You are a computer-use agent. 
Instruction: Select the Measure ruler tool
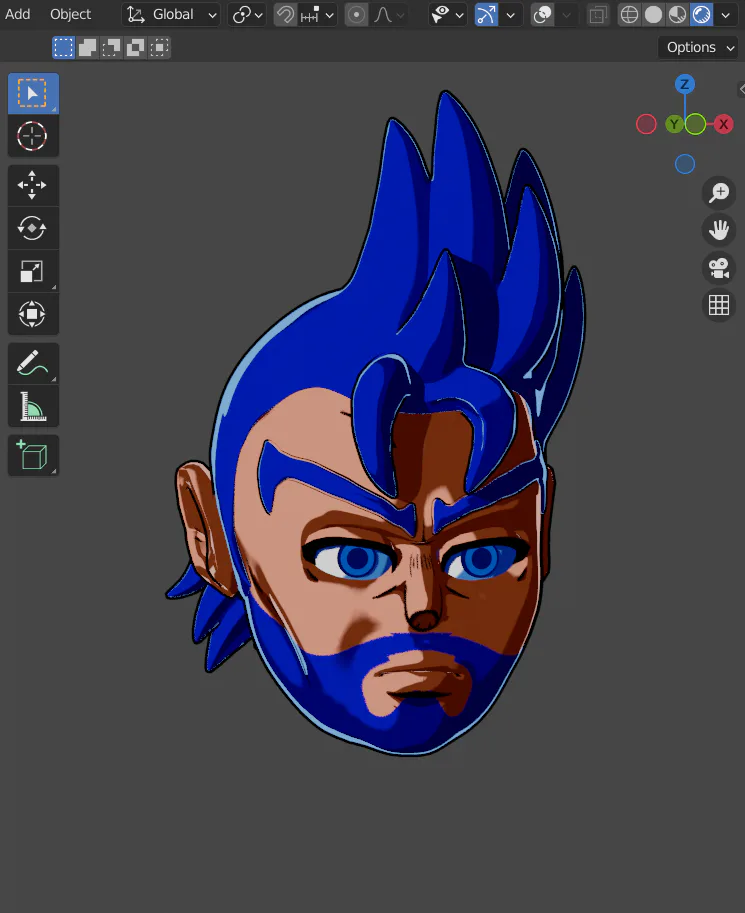[x=33, y=406]
